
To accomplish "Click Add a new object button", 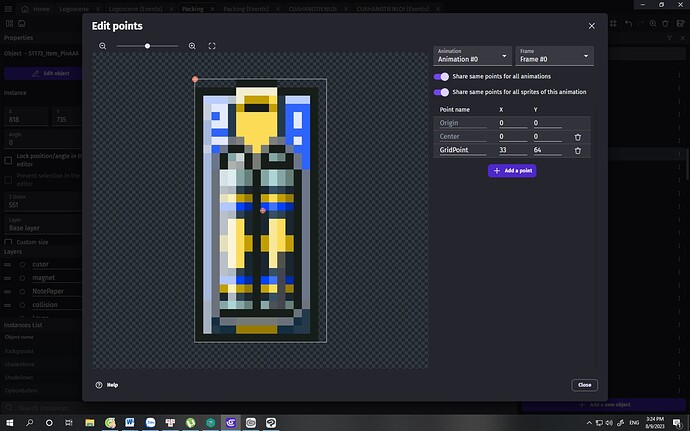I will click(x=604, y=405).
